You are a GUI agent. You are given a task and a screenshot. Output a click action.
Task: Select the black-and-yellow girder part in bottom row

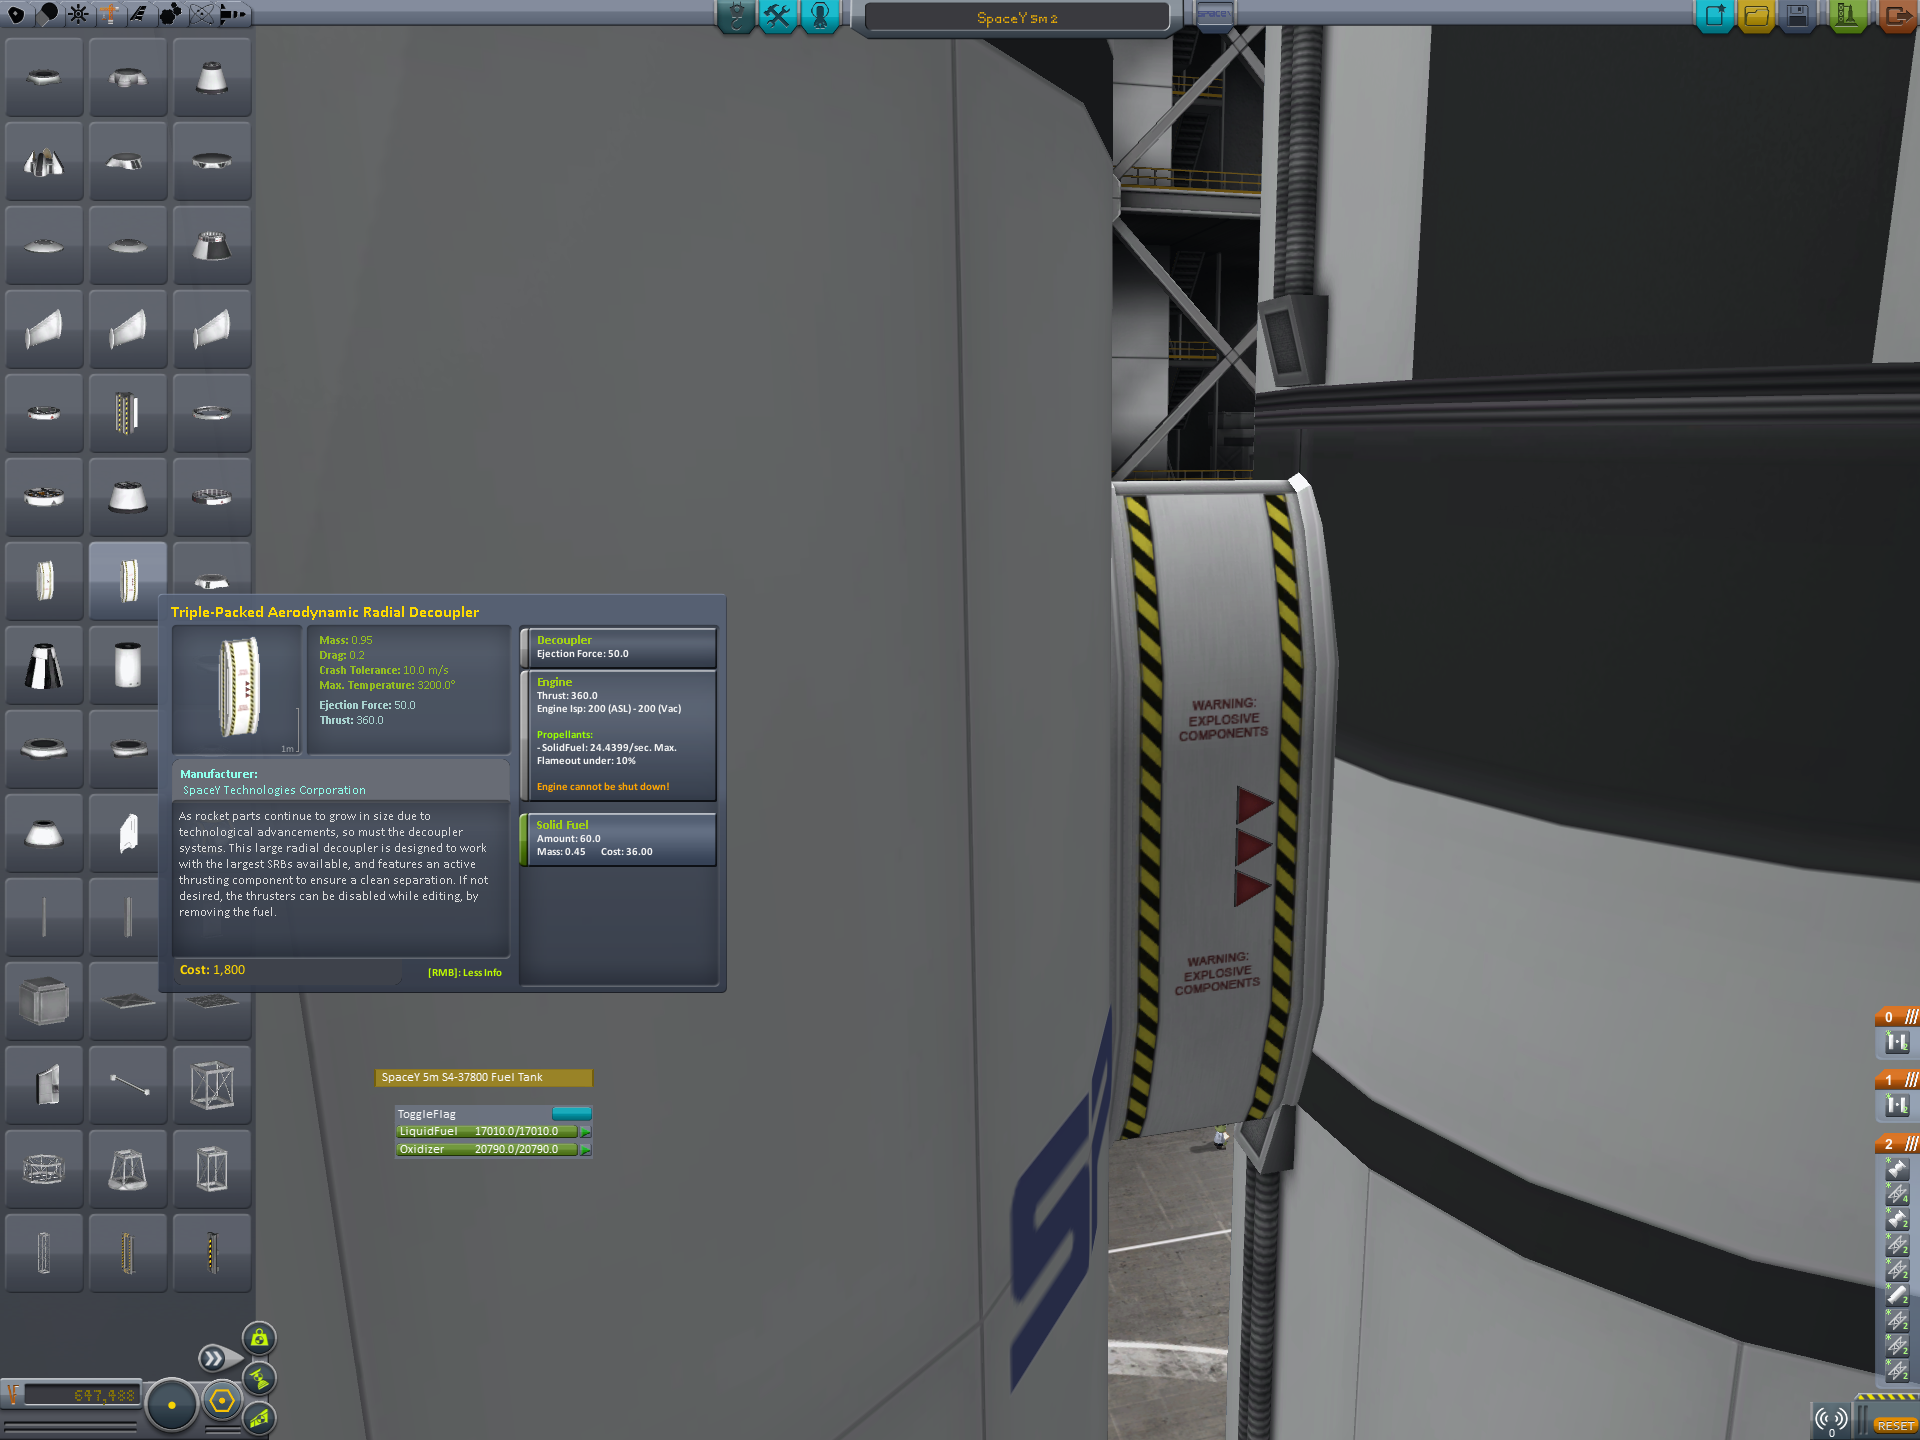tap(212, 1253)
